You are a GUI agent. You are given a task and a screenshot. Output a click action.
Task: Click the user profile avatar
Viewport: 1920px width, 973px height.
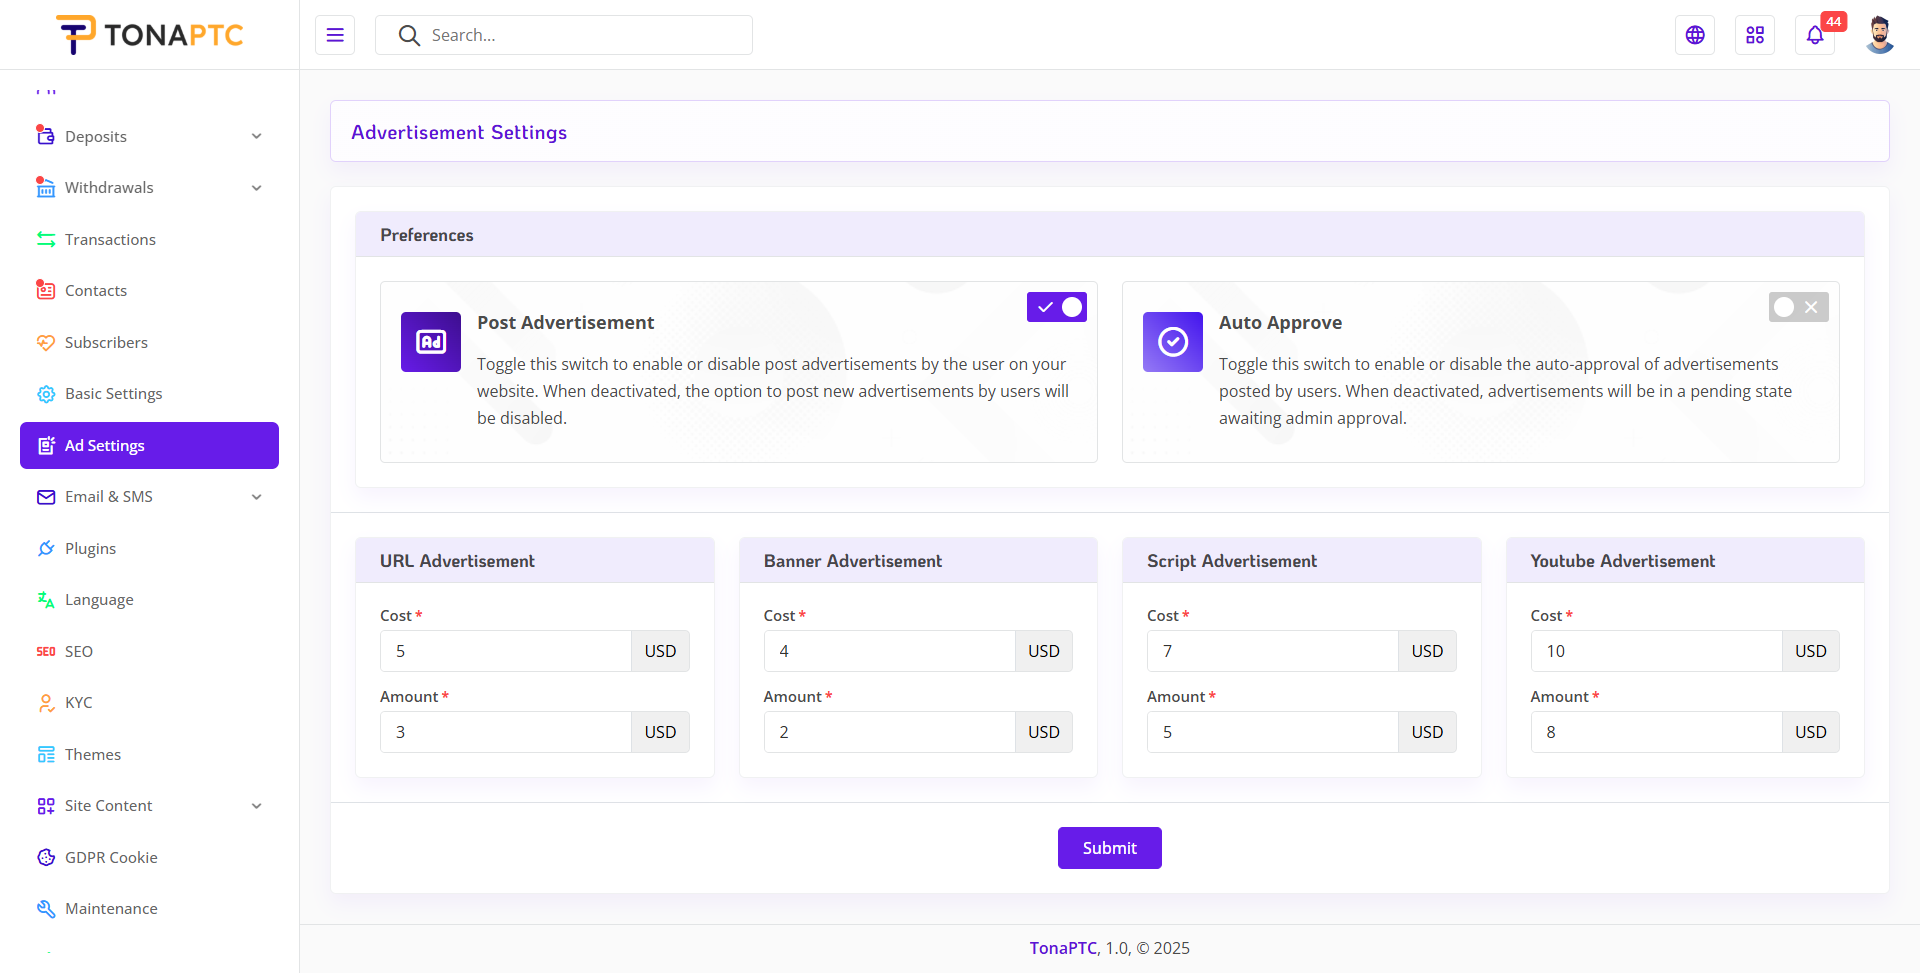pos(1880,35)
